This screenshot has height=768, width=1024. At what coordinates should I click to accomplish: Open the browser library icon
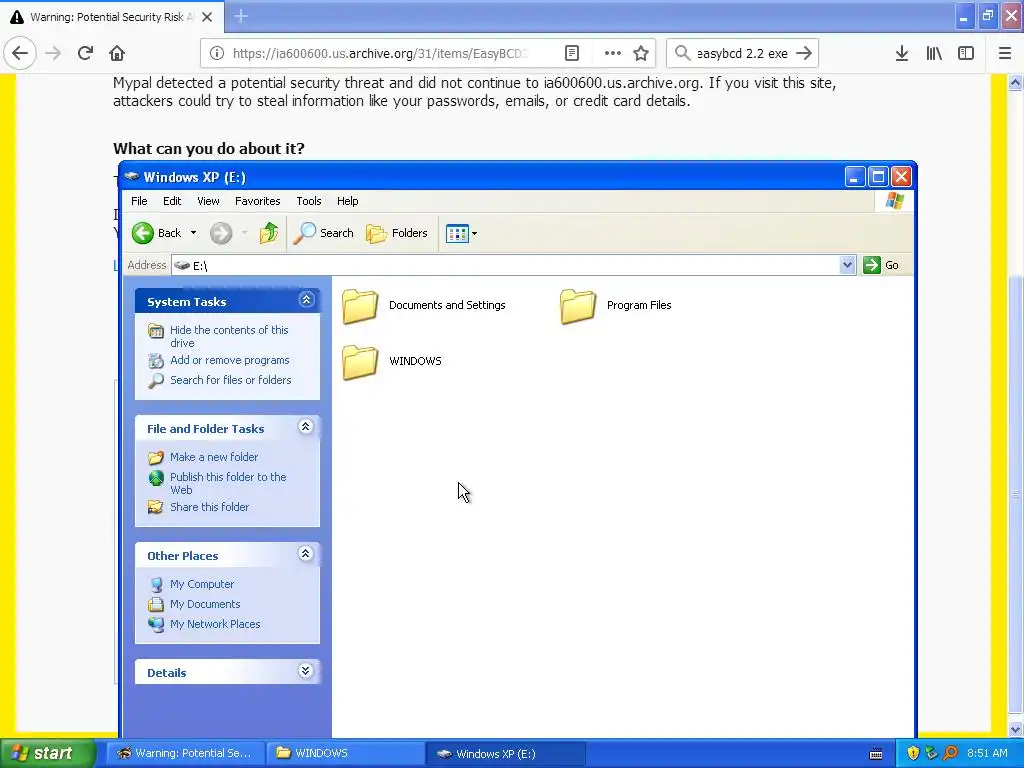pyautogui.click(x=934, y=54)
